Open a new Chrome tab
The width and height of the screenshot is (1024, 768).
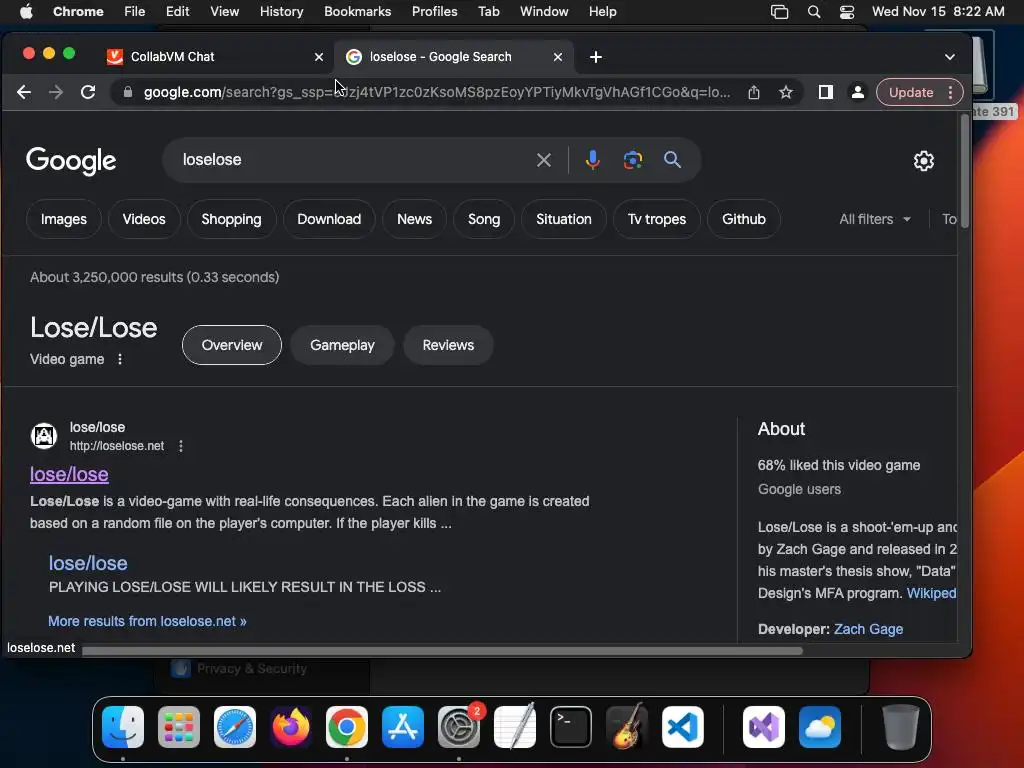(x=596, y=57)
